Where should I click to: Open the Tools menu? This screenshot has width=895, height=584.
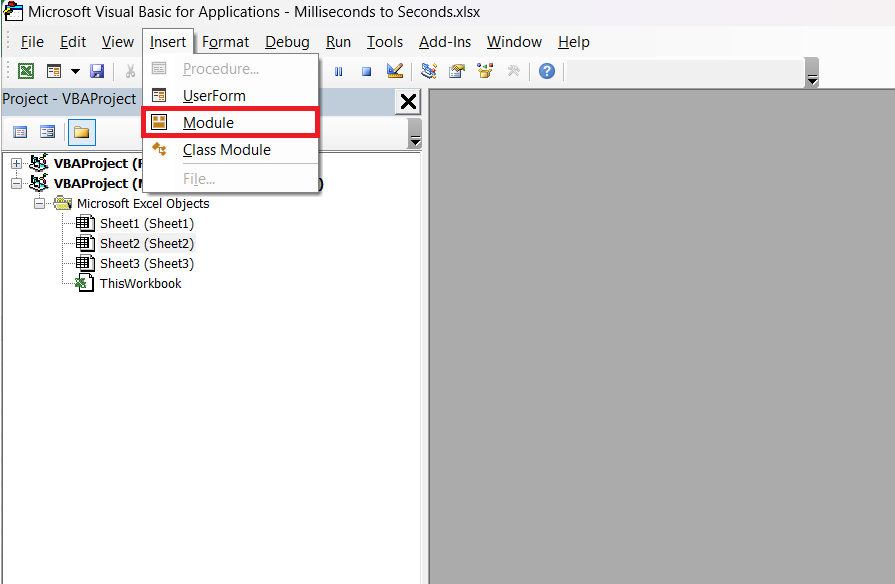385,42
